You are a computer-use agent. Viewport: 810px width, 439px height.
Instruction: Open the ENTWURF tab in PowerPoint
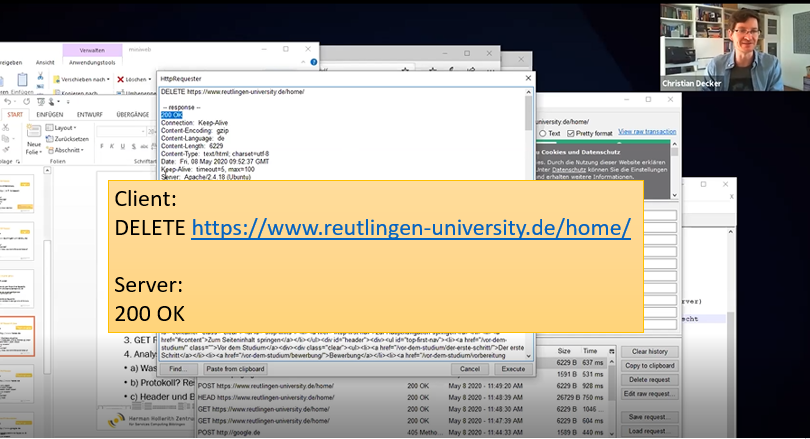tap(90, 115)
